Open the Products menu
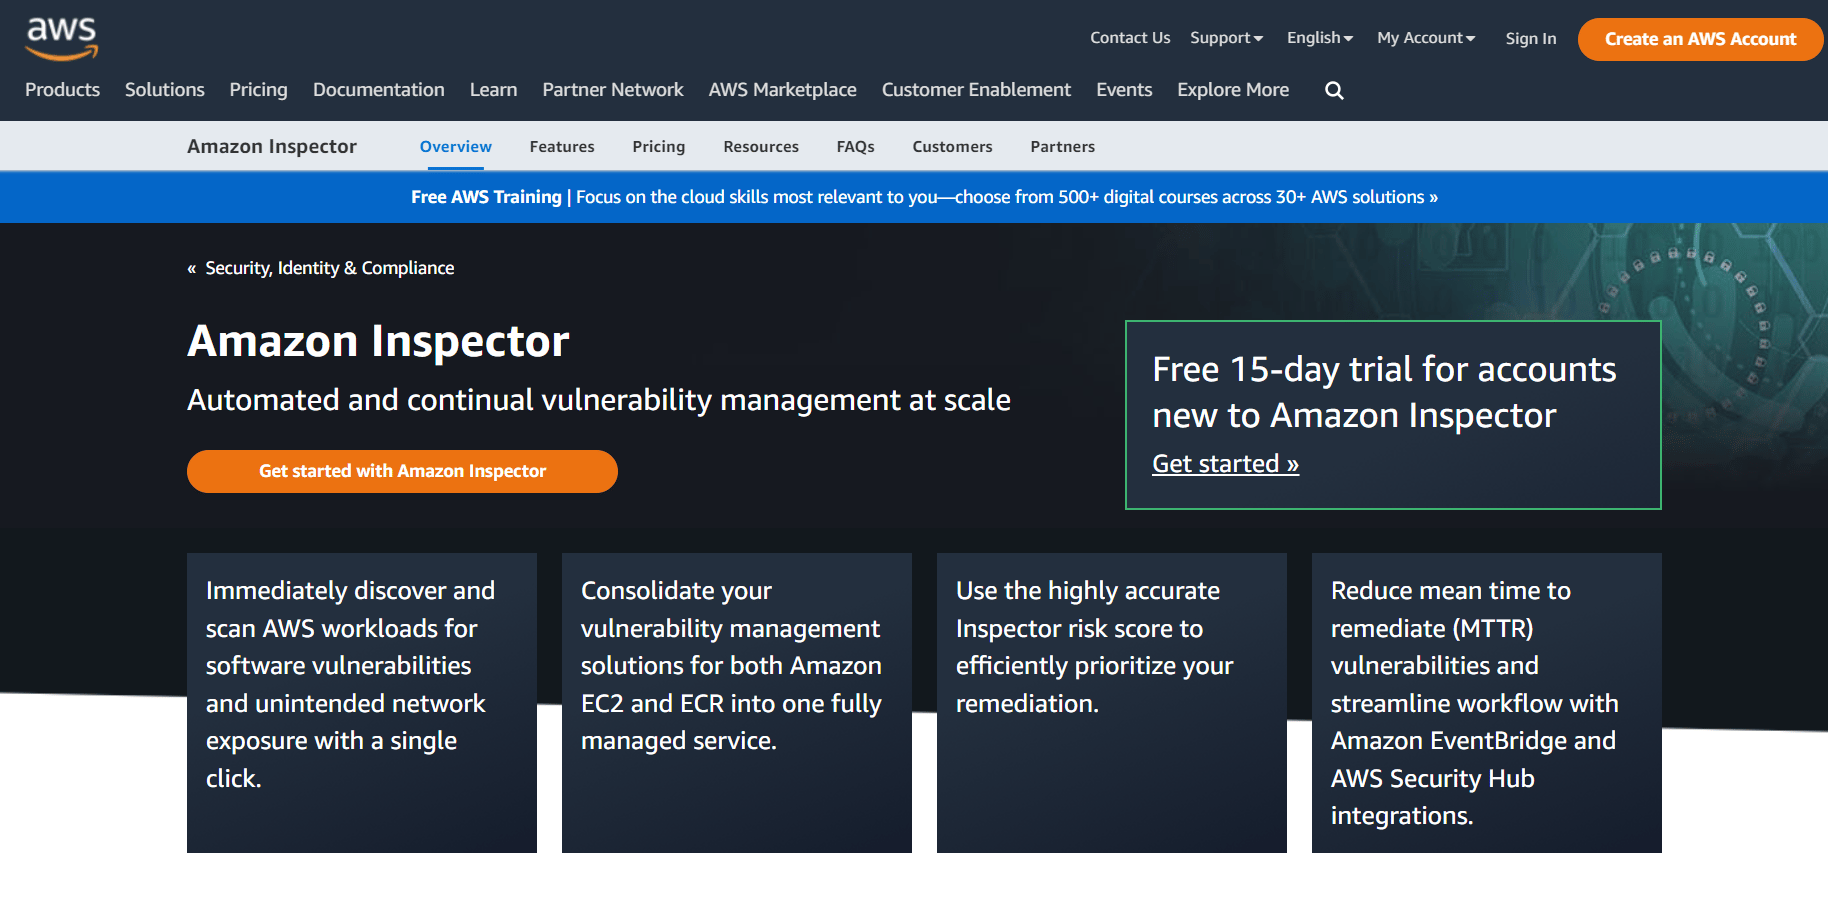This screenshot has height=897, width=1828. coord(62,90)
